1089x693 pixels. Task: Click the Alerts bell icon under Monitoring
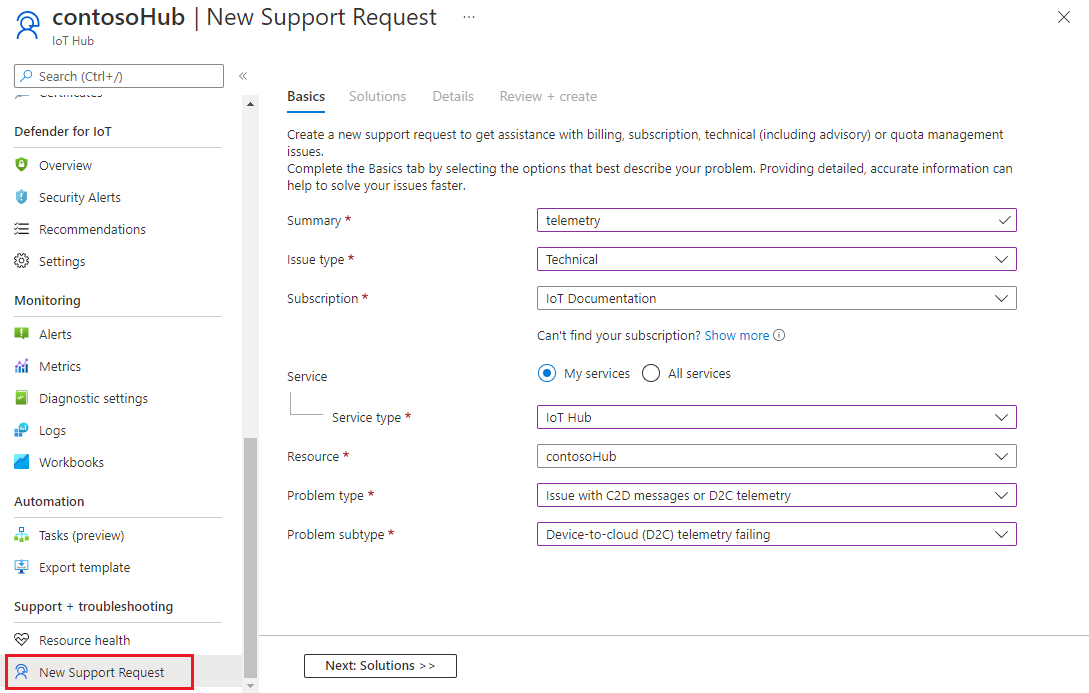21,333
